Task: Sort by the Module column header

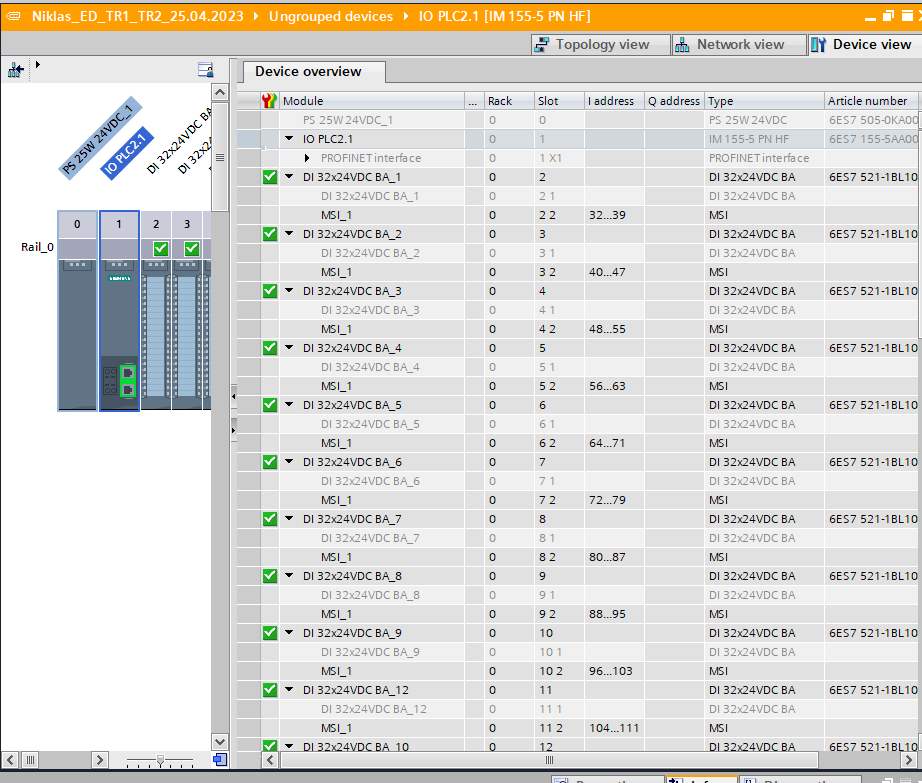Action: coord(372,101)
